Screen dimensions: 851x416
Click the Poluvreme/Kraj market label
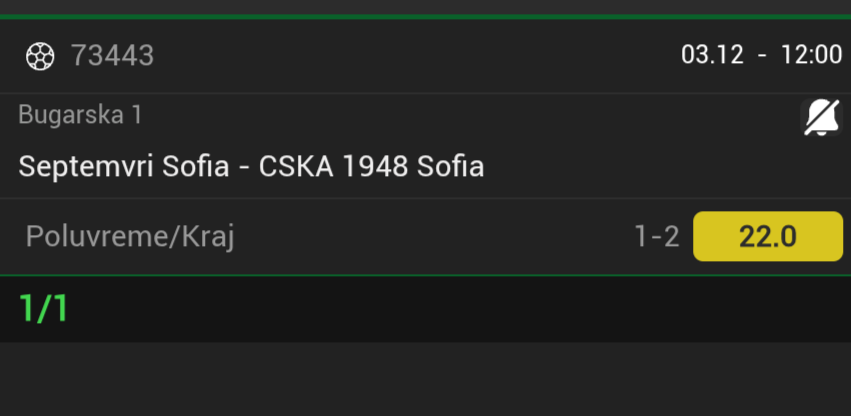coord(130,237)
